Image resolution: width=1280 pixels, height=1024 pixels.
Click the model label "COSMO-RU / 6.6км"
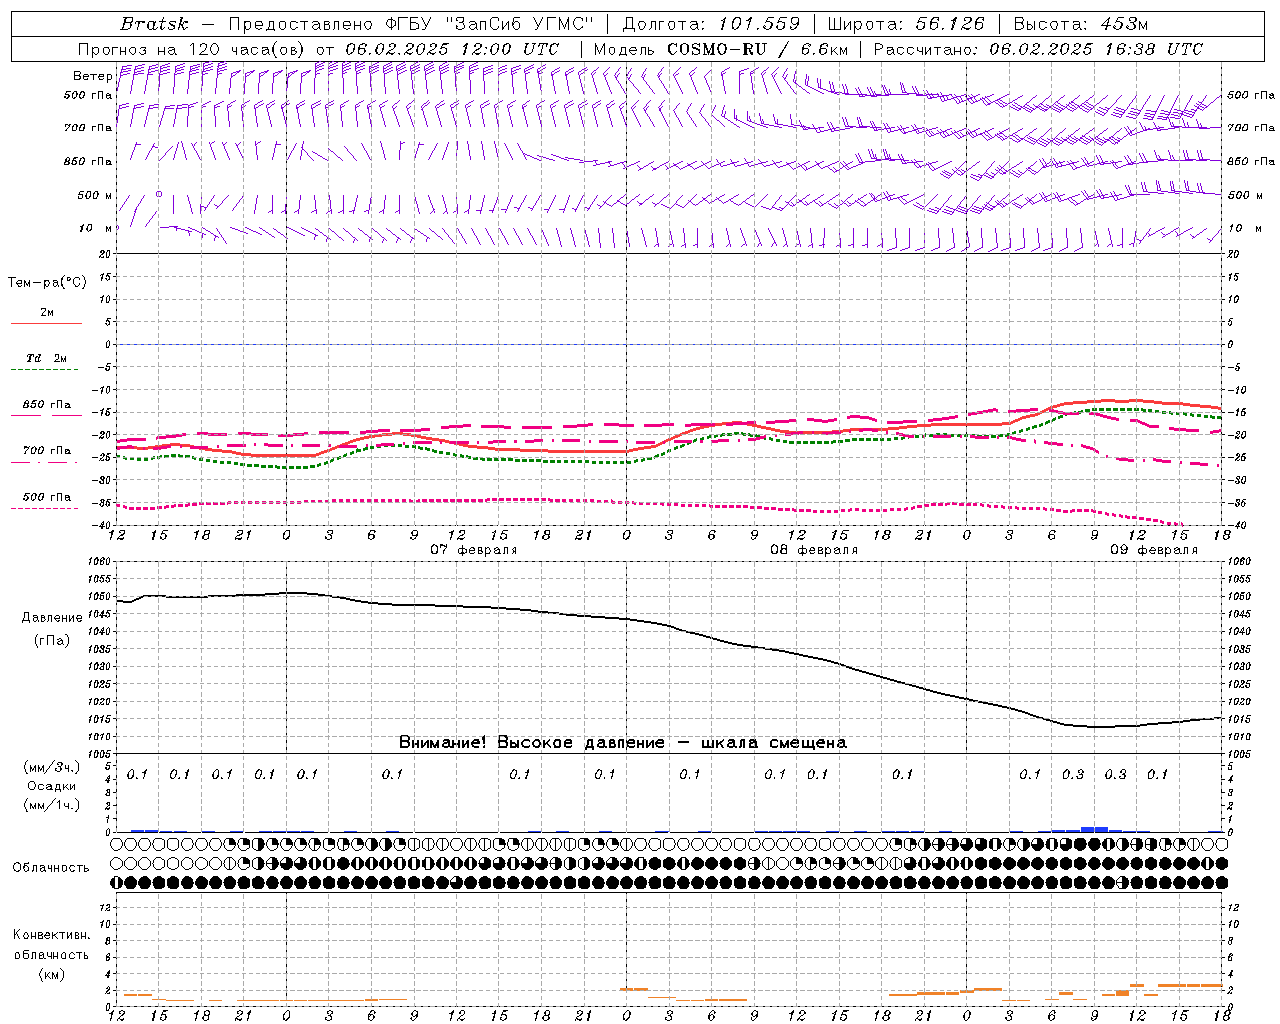tap(757, 49)
